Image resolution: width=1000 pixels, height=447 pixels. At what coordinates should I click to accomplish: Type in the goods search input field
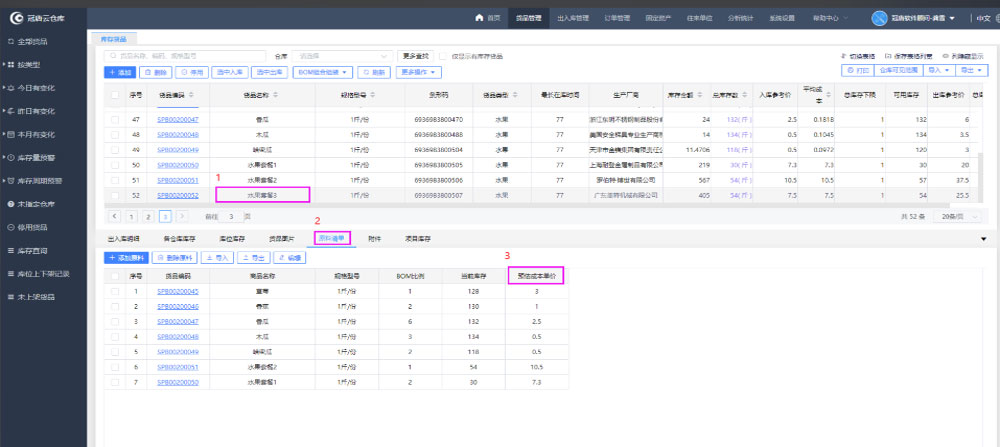[190, 56]
